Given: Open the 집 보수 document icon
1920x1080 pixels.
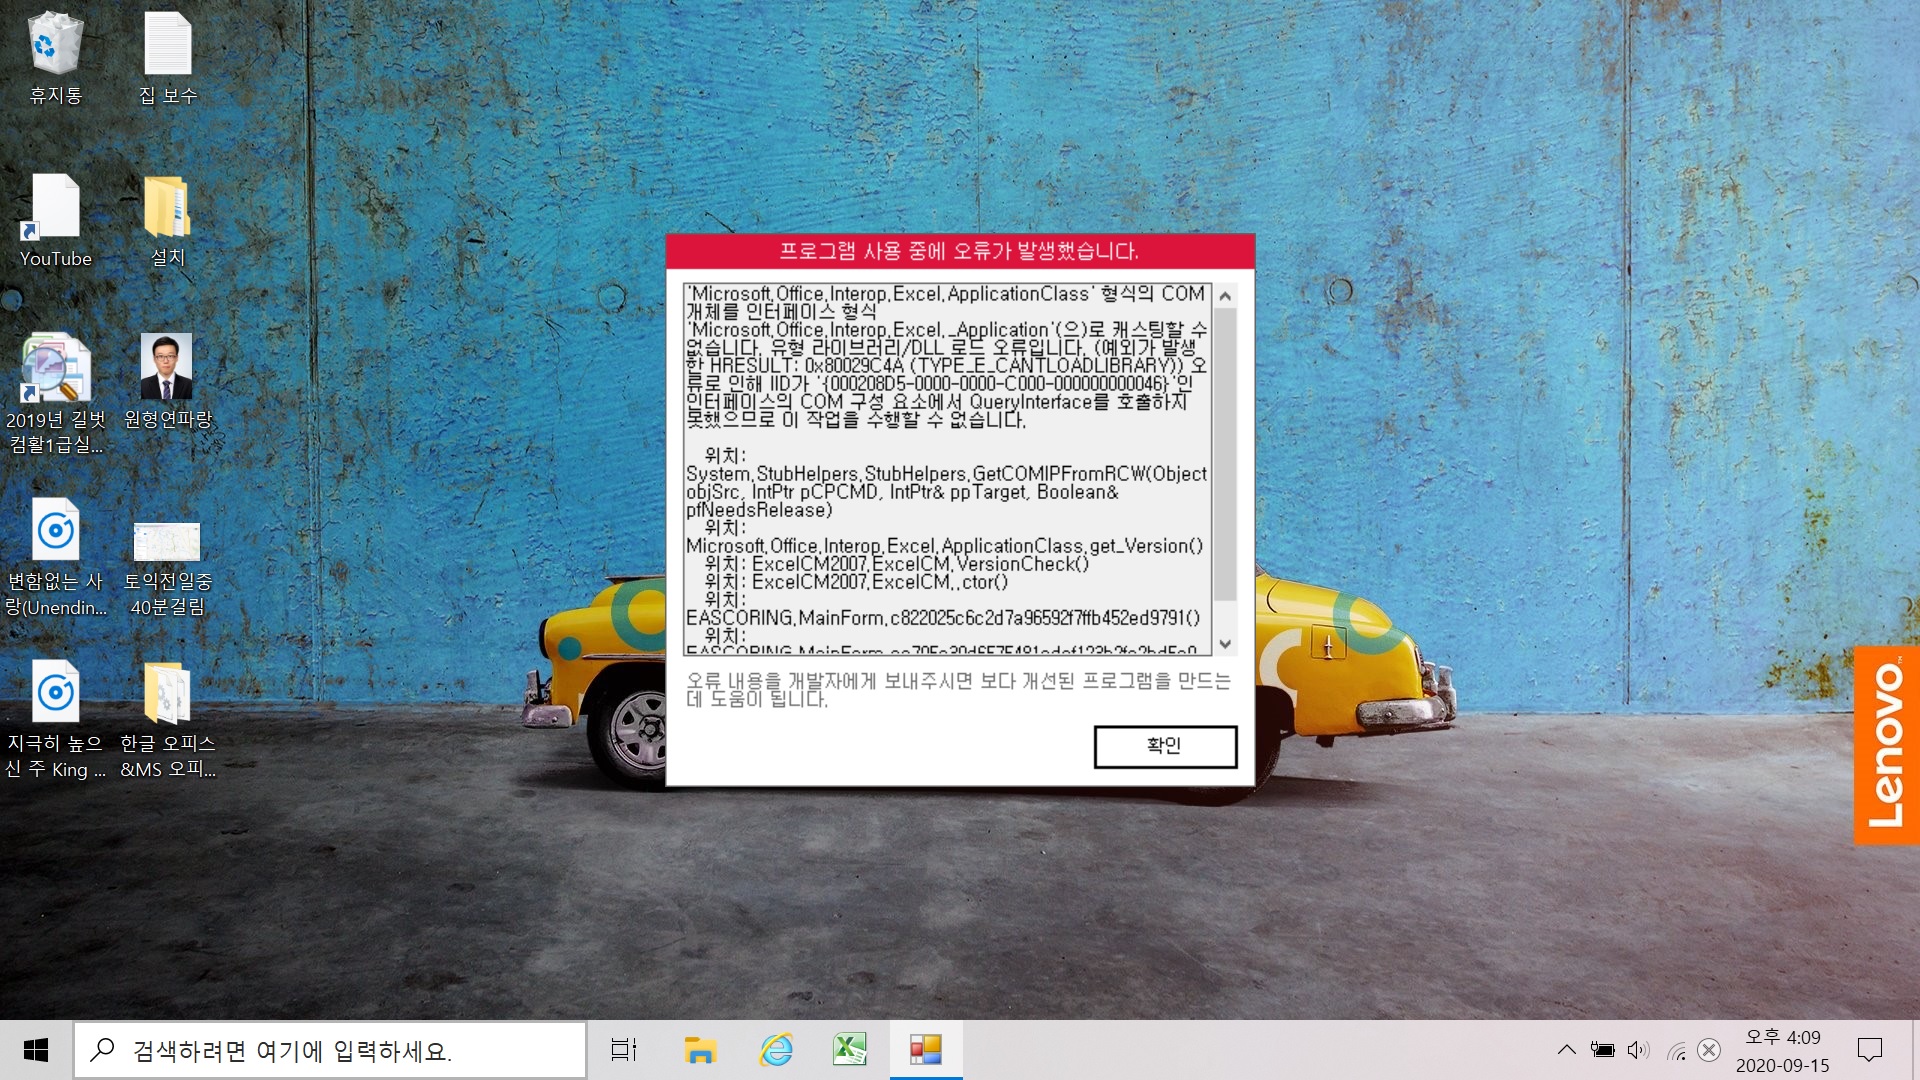Looking at the screenshot, I should coord(167,45).
